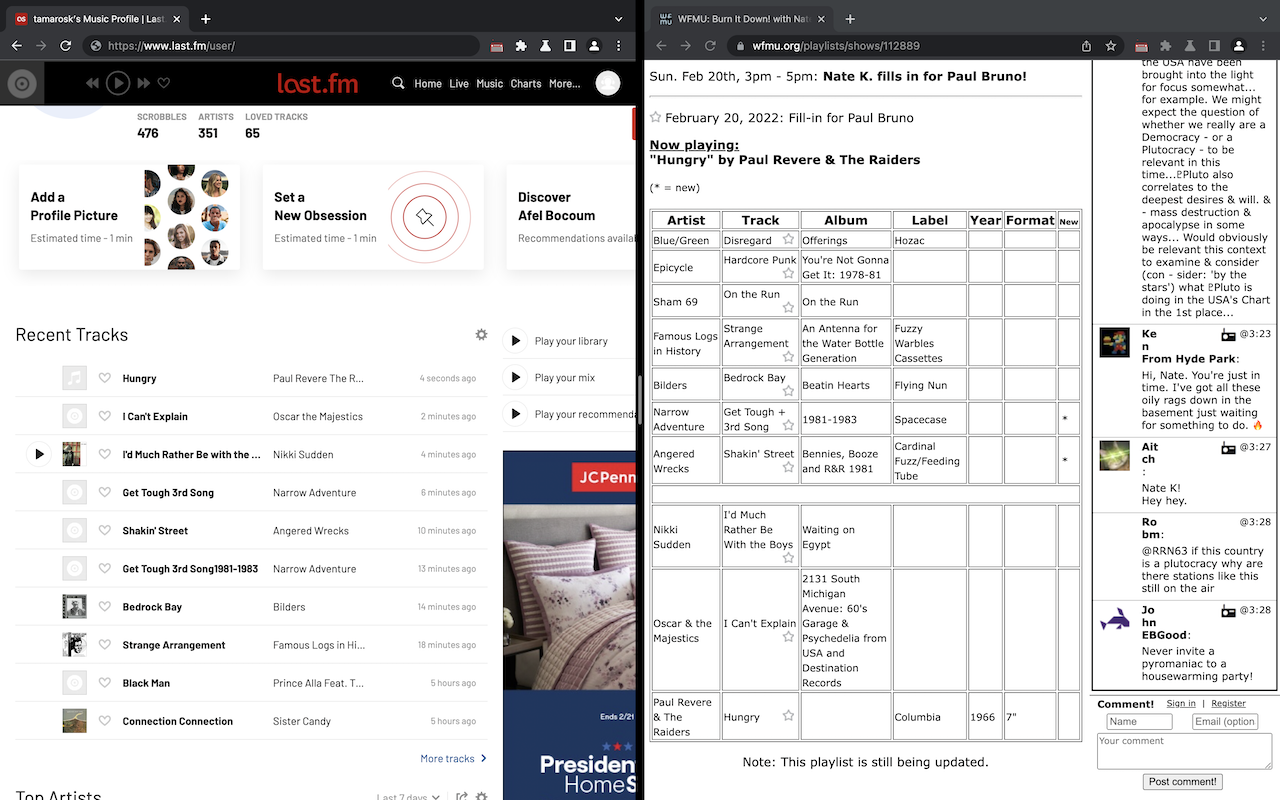Toggle side panel icon in Last.fm window
The height and width of the screenshot is (800, 1280).
pyautogui.click(x=569, y=46)
